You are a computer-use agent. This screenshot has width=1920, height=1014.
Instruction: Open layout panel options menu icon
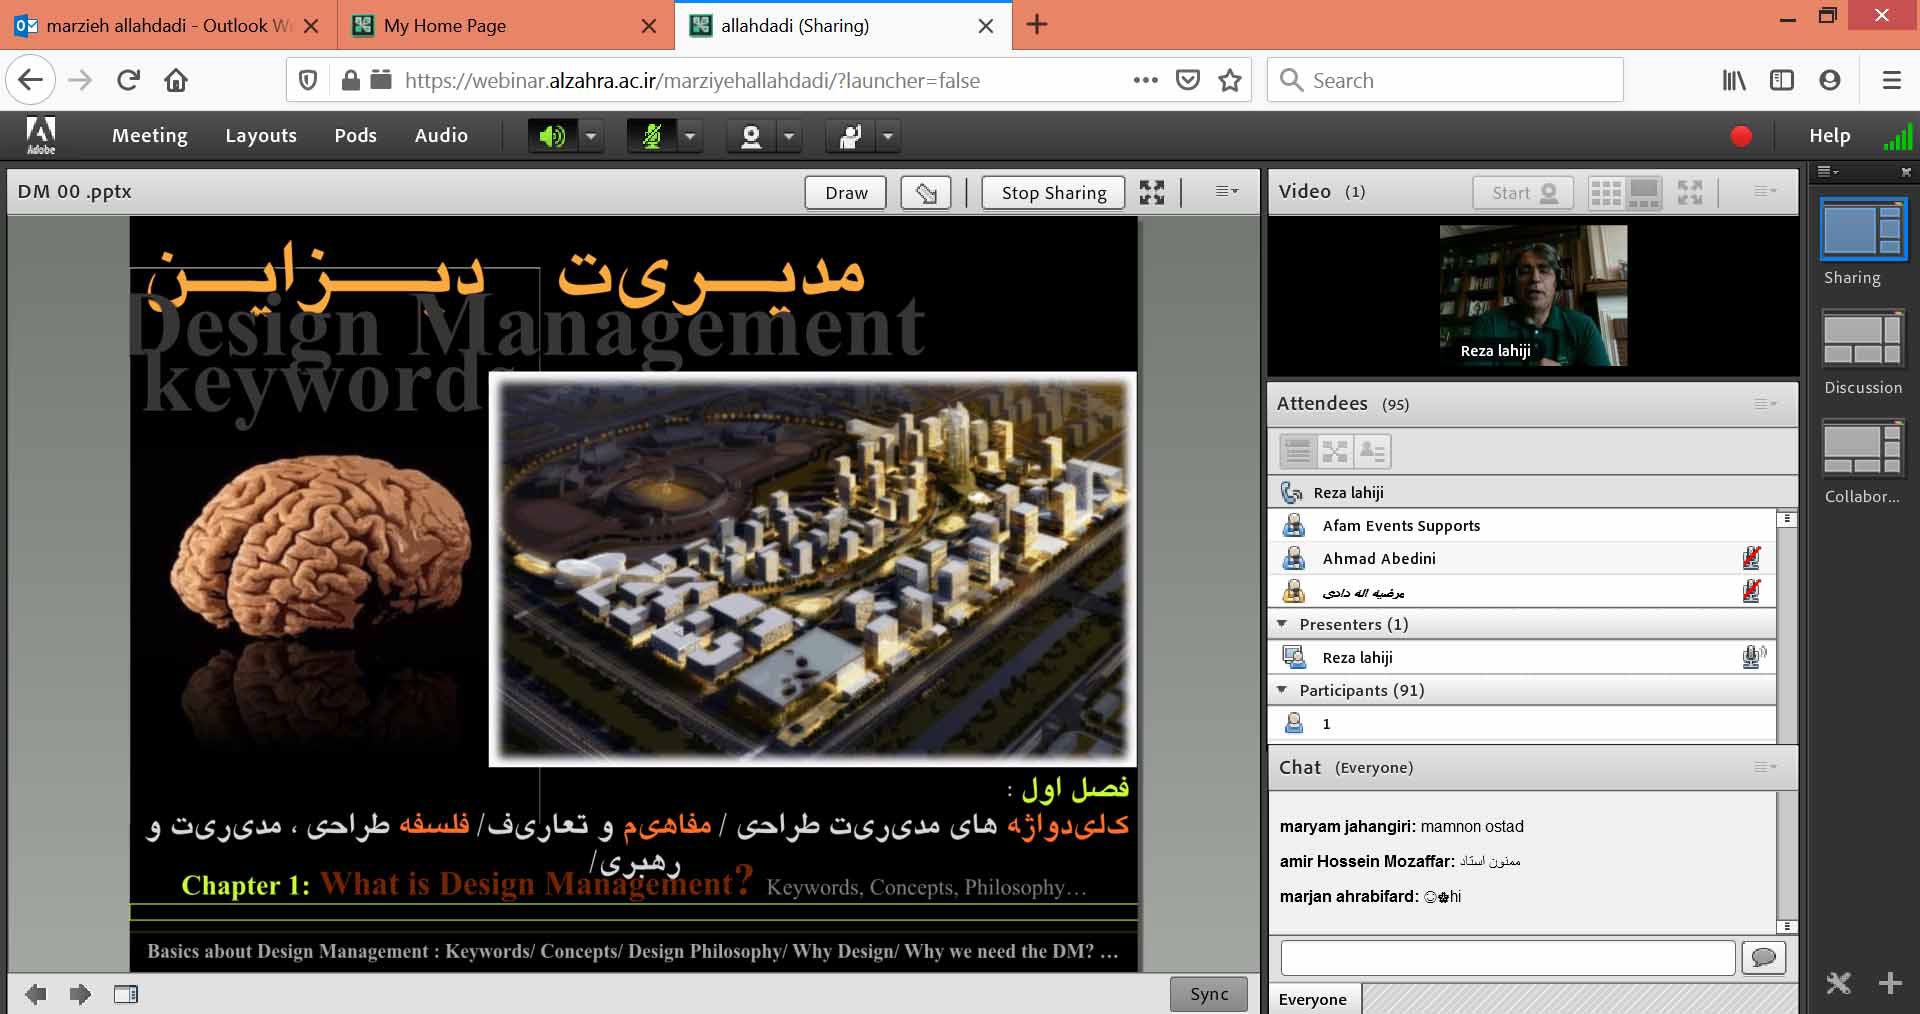click(x=1828, y=172)
